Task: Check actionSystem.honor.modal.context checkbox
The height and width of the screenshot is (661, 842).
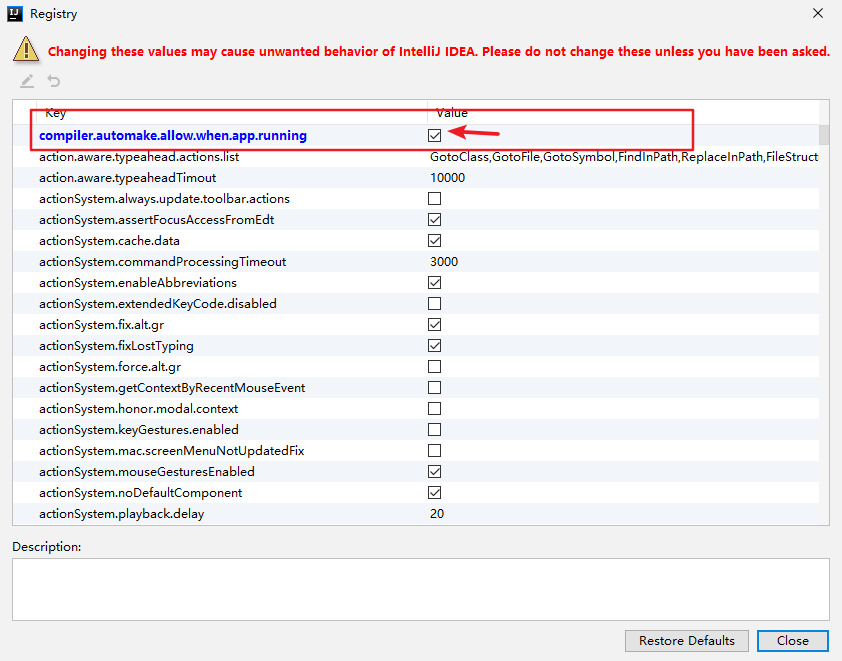Action: (x=434, y=409)
